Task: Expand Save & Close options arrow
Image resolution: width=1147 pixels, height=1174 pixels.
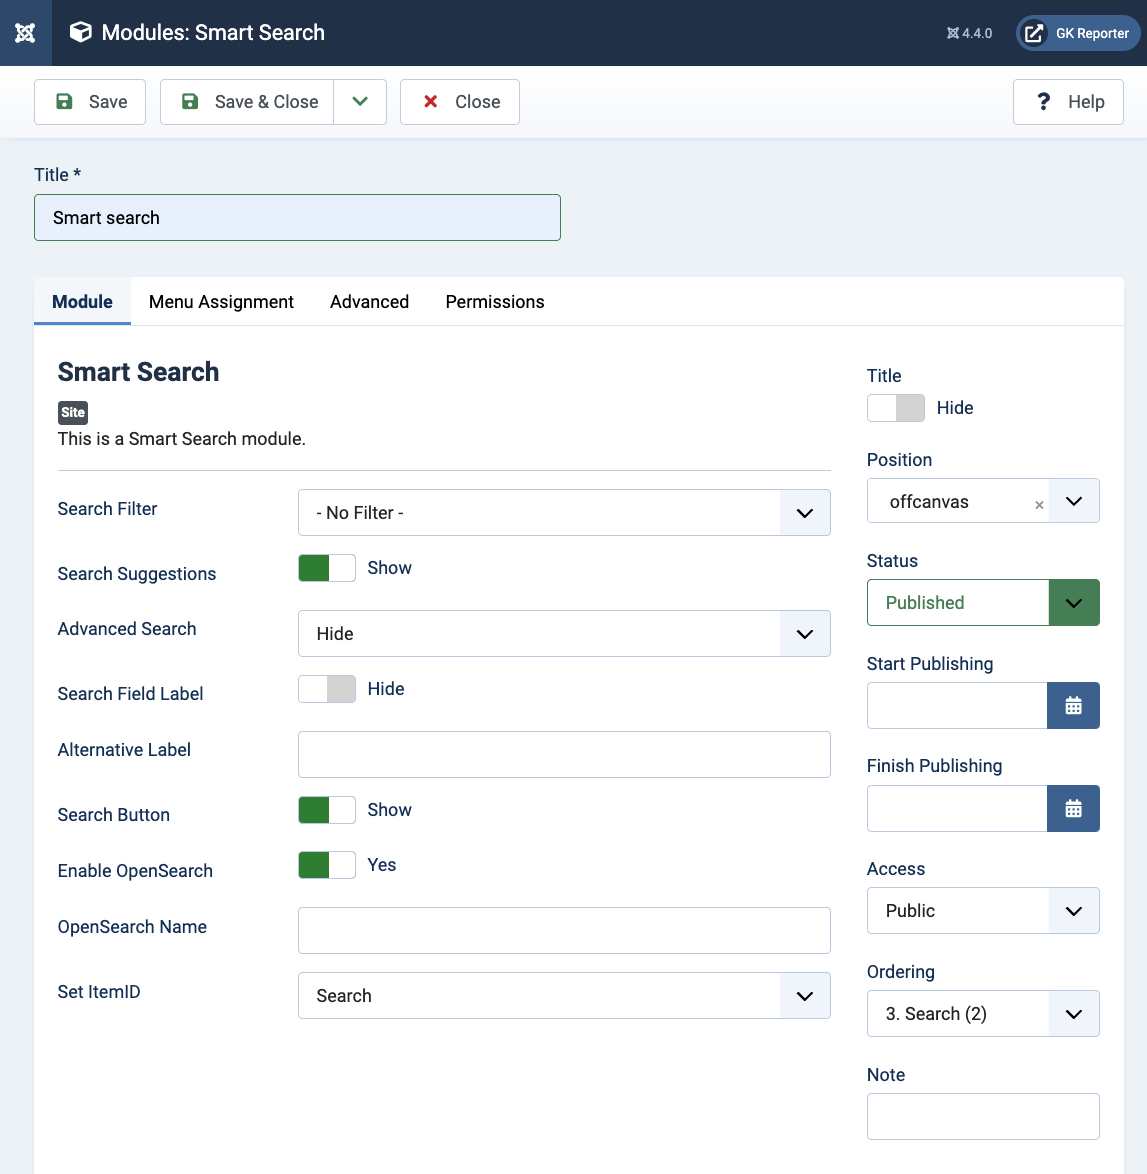Action: pyautogui.click(x=360, y=102)
